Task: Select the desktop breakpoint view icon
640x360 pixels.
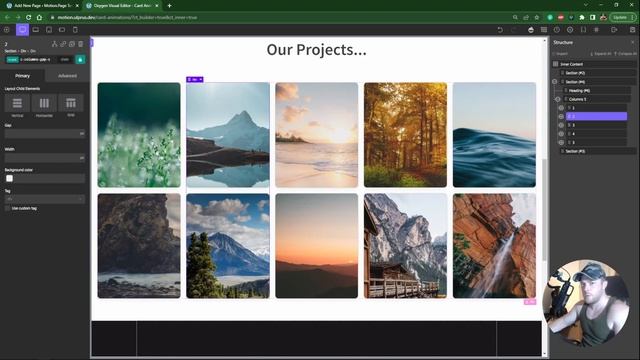Action: (x=22, y=30)
